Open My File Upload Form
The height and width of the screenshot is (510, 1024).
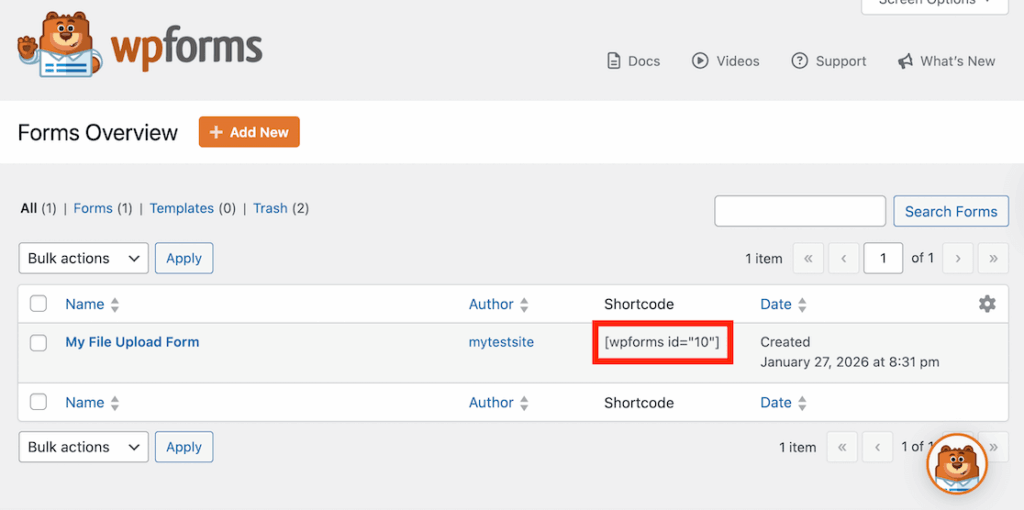(132, 342)
